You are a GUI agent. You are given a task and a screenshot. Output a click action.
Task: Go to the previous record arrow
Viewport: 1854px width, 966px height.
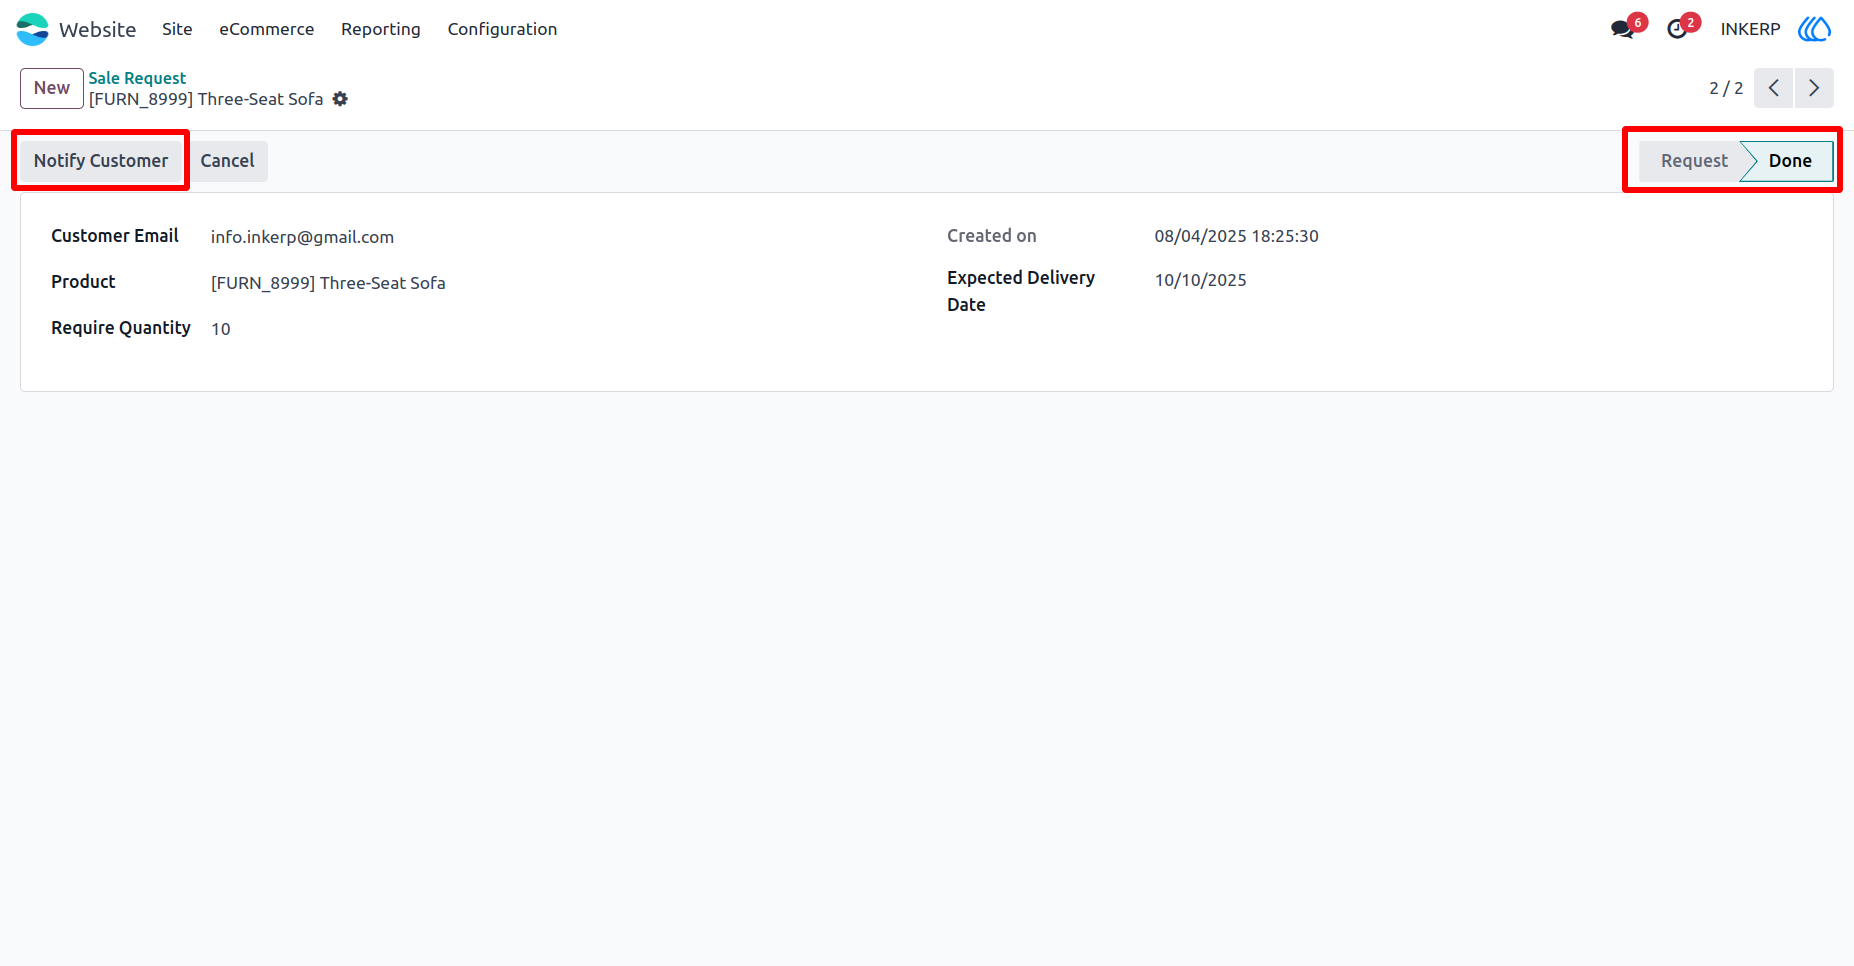[x=1773, y=88]
